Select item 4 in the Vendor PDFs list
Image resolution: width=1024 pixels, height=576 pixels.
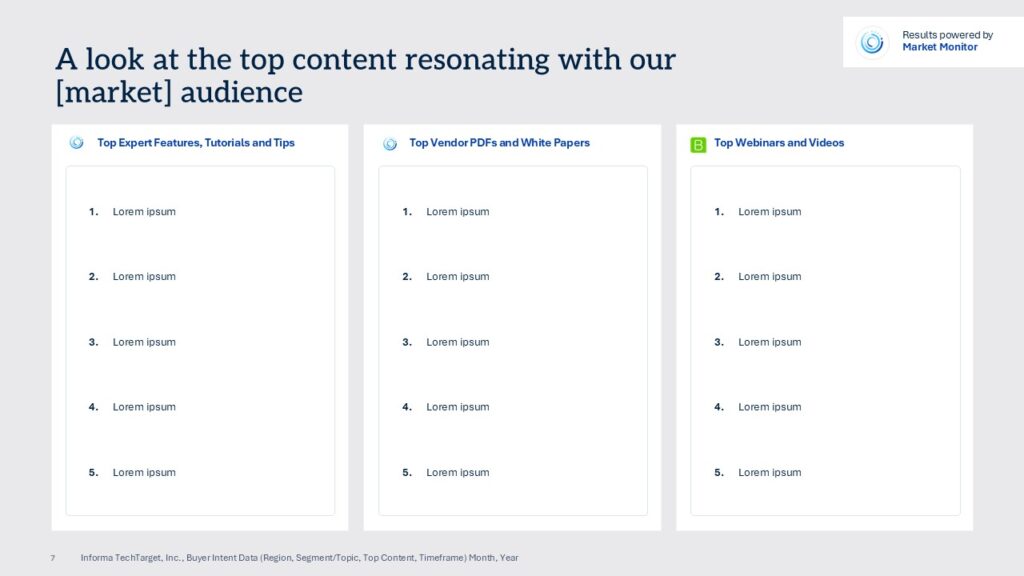(457, 407)
